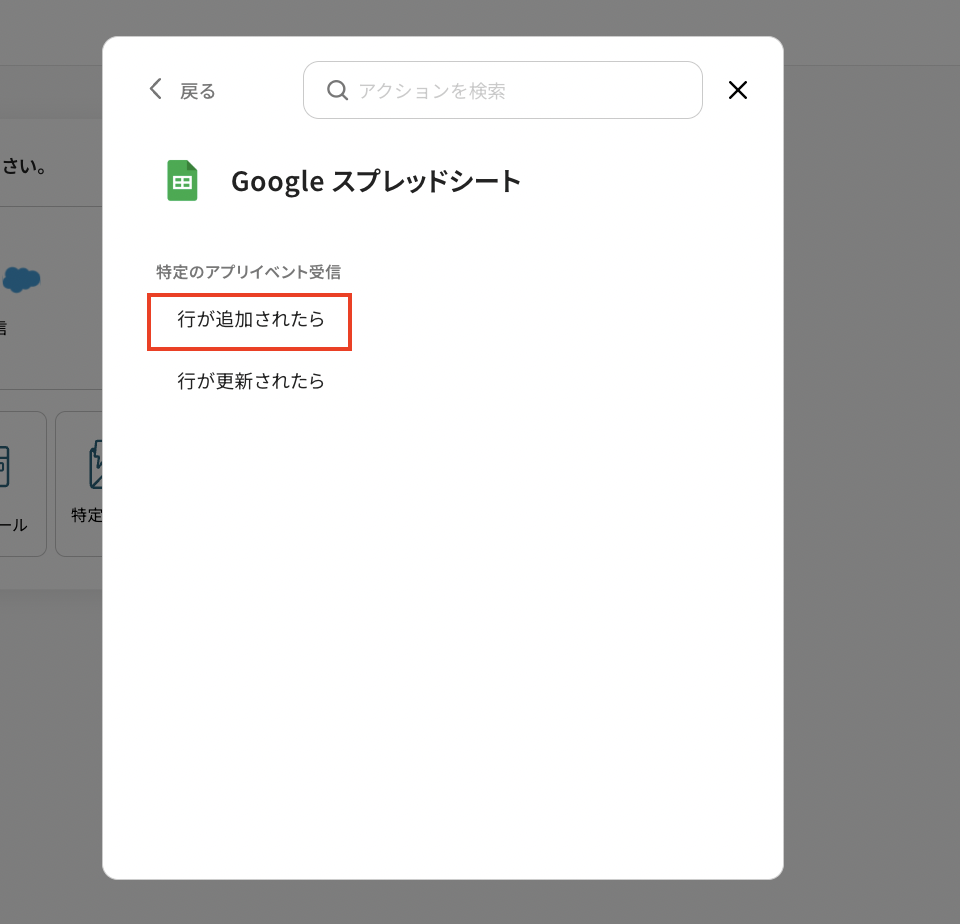Click the Google スプレッドシート title text
The height and width of the screenshot is (924, 960).
coord(375,181)
